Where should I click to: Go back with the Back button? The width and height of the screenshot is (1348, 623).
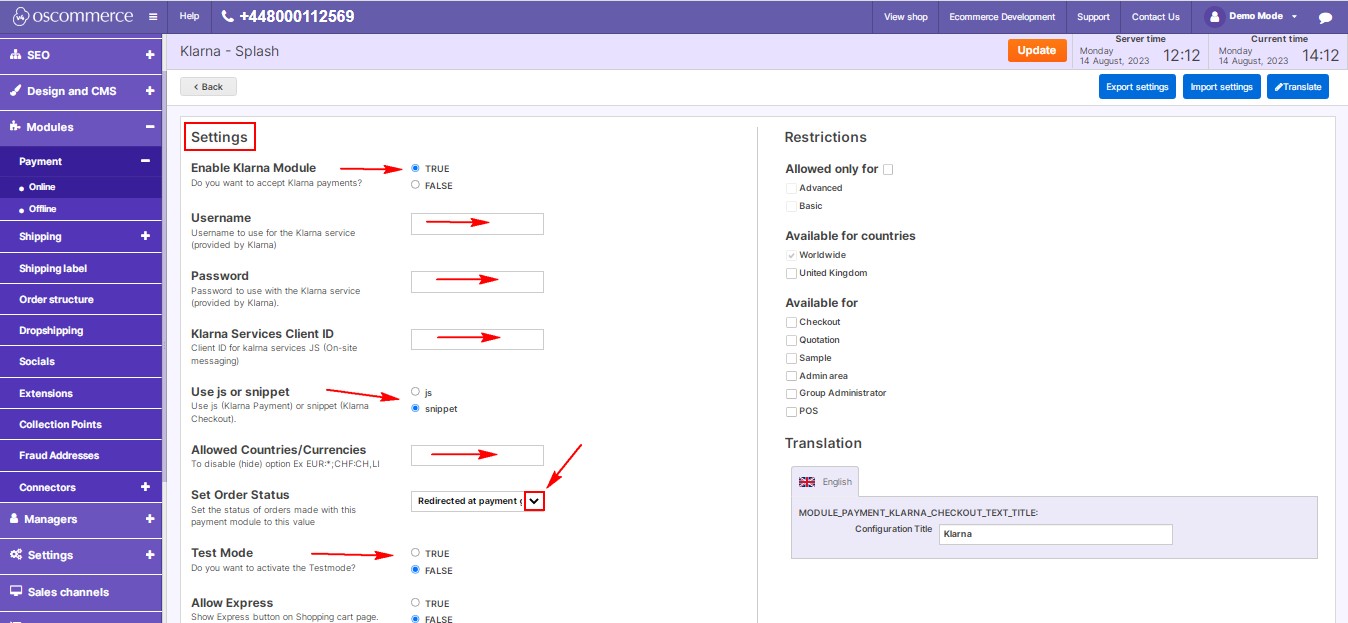208,87
